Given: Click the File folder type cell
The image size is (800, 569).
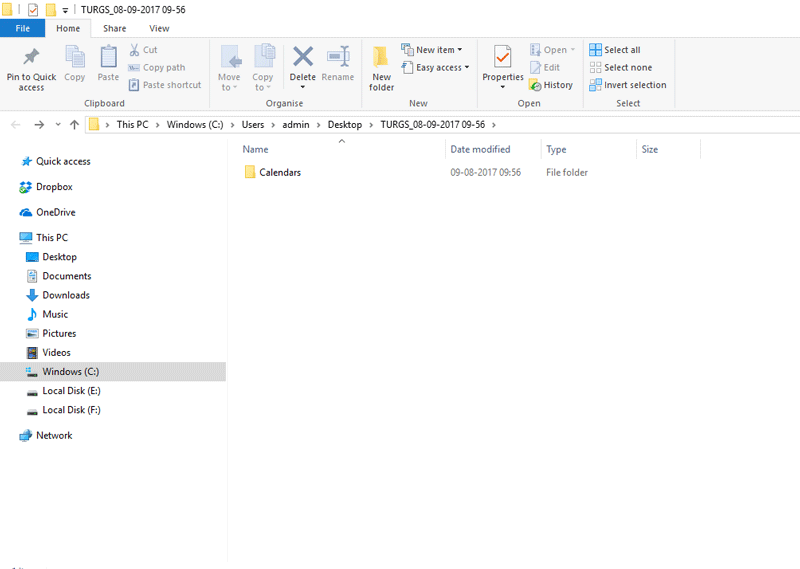Looking at the screenshot, I should coord(567,172).
